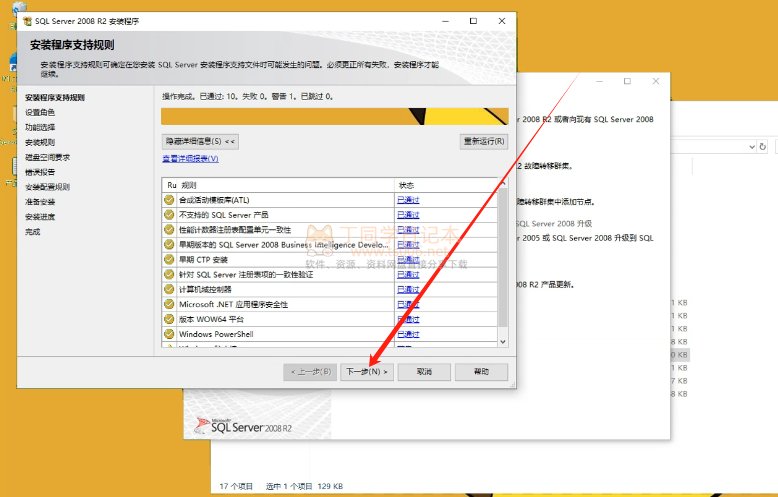This screenshot has width=778, height=497.
Task: Select the 磁盘空间要求 step in the sidebar
Action: [x=48, y=157]
